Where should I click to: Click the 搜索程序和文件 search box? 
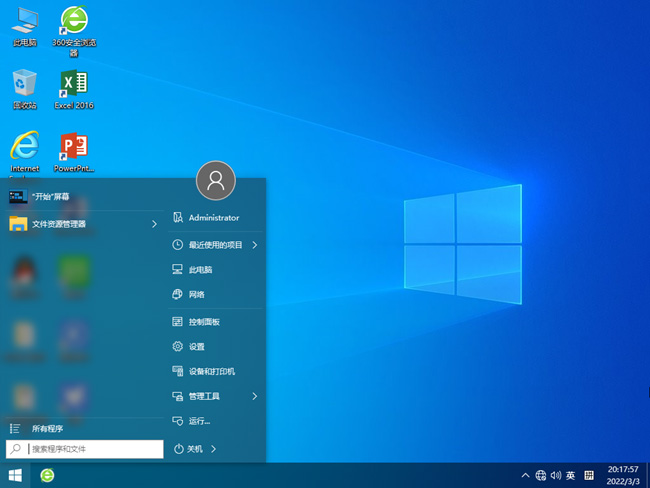(x=85, y=449)
